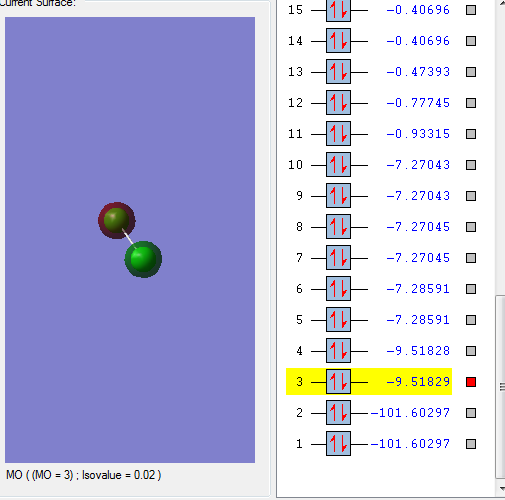Click electron occupancy box of orbital 10
Image resolution: width=505 pixels, height=500 pixels.
tap(338, 165)
